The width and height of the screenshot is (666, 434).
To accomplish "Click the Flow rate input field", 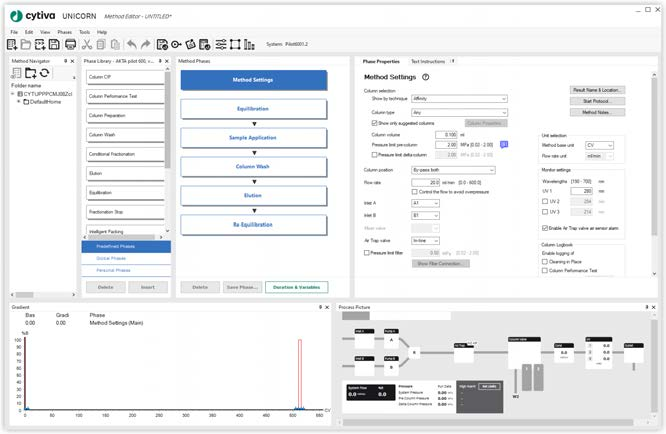I will pyautogui.click(x=426, y=183).
